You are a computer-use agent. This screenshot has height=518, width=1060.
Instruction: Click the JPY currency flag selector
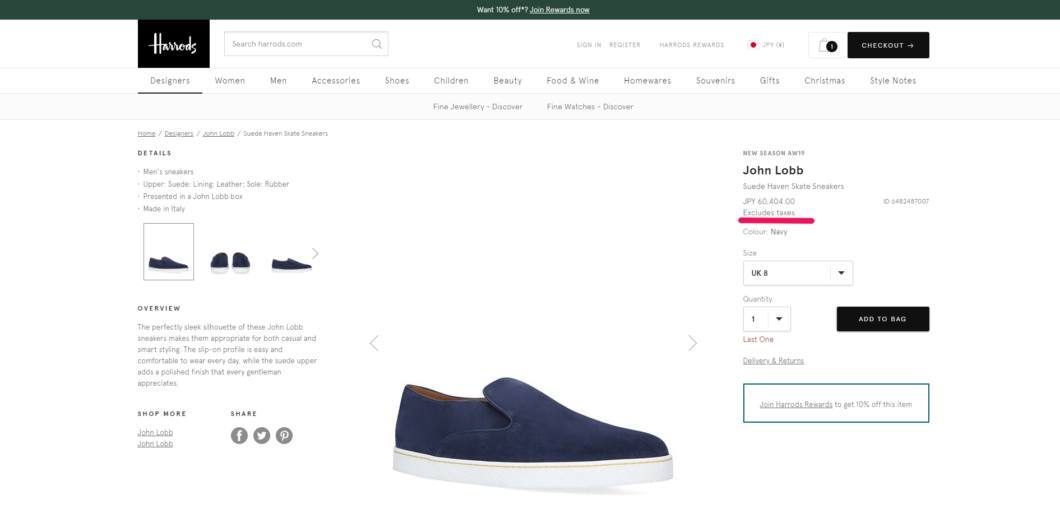click(x=767, y=45)
